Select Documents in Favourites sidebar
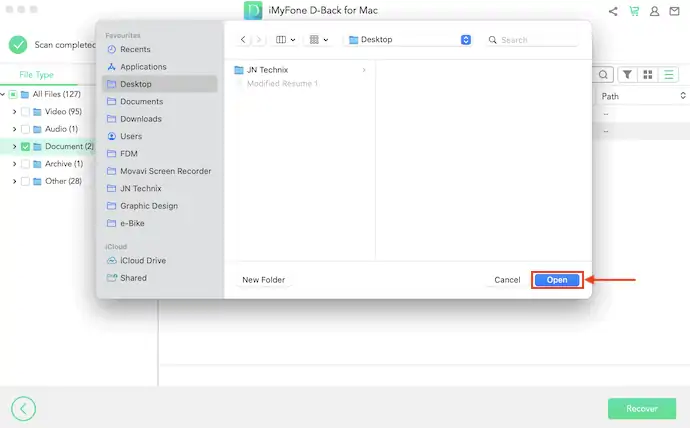 tap(141, 102)
